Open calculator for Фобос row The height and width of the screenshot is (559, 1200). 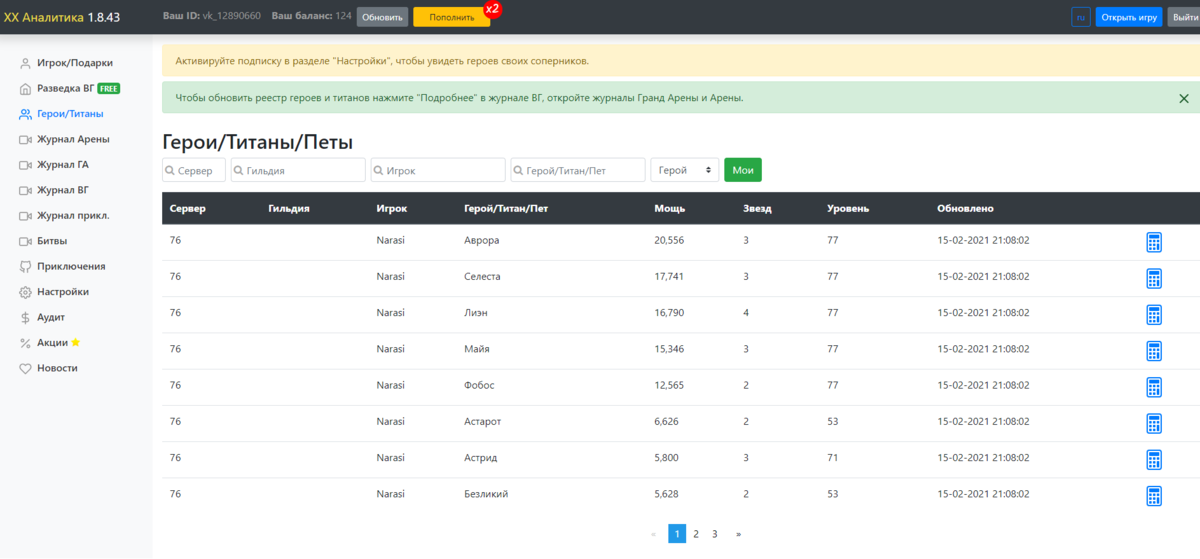[1153, 387]
